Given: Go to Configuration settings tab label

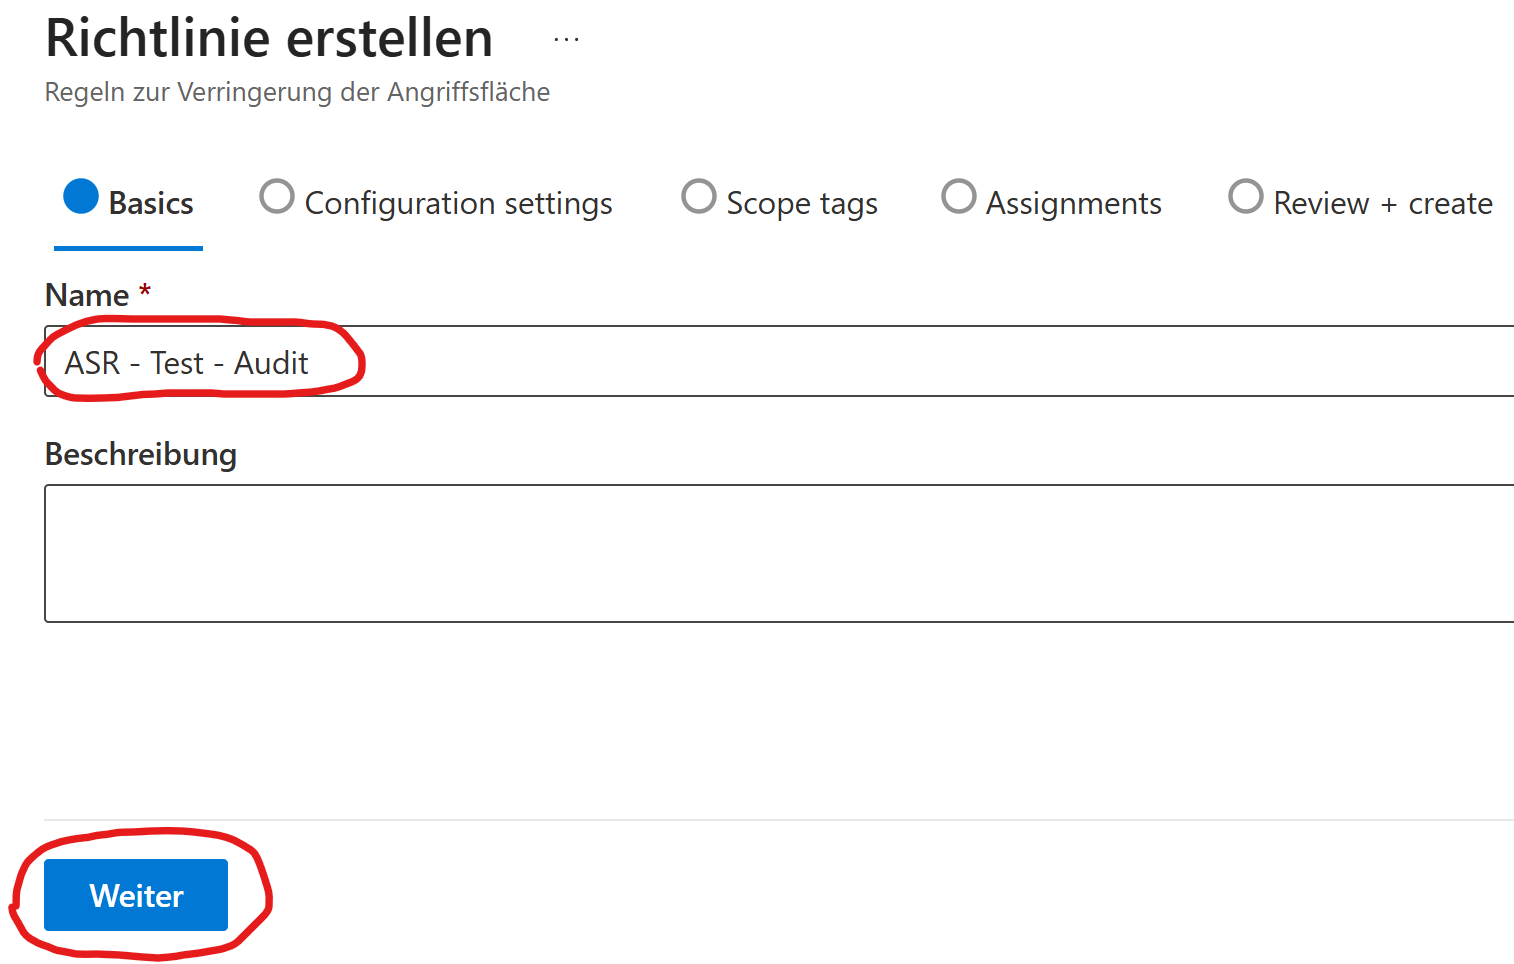Looking at the screenshot, I should 458,204.
